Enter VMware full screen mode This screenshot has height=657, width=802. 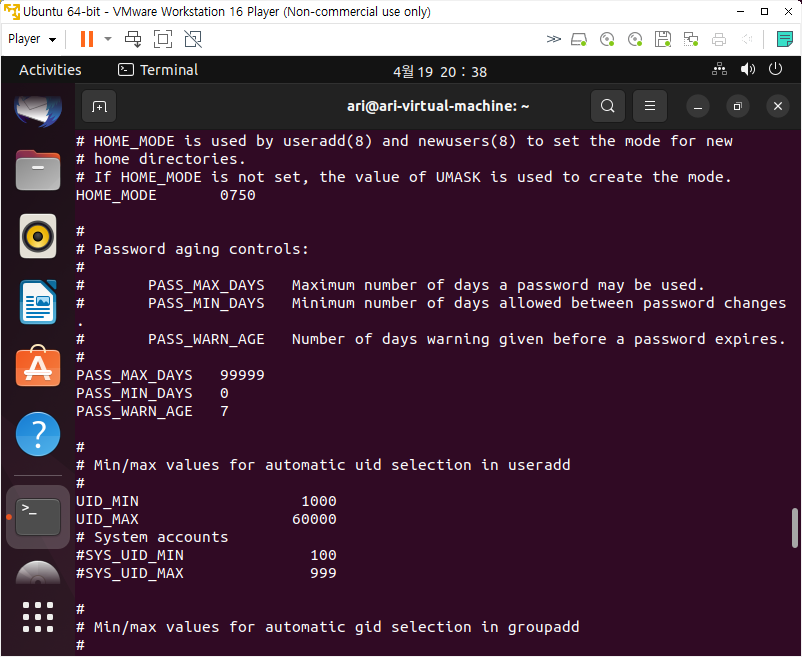(163, 39)
